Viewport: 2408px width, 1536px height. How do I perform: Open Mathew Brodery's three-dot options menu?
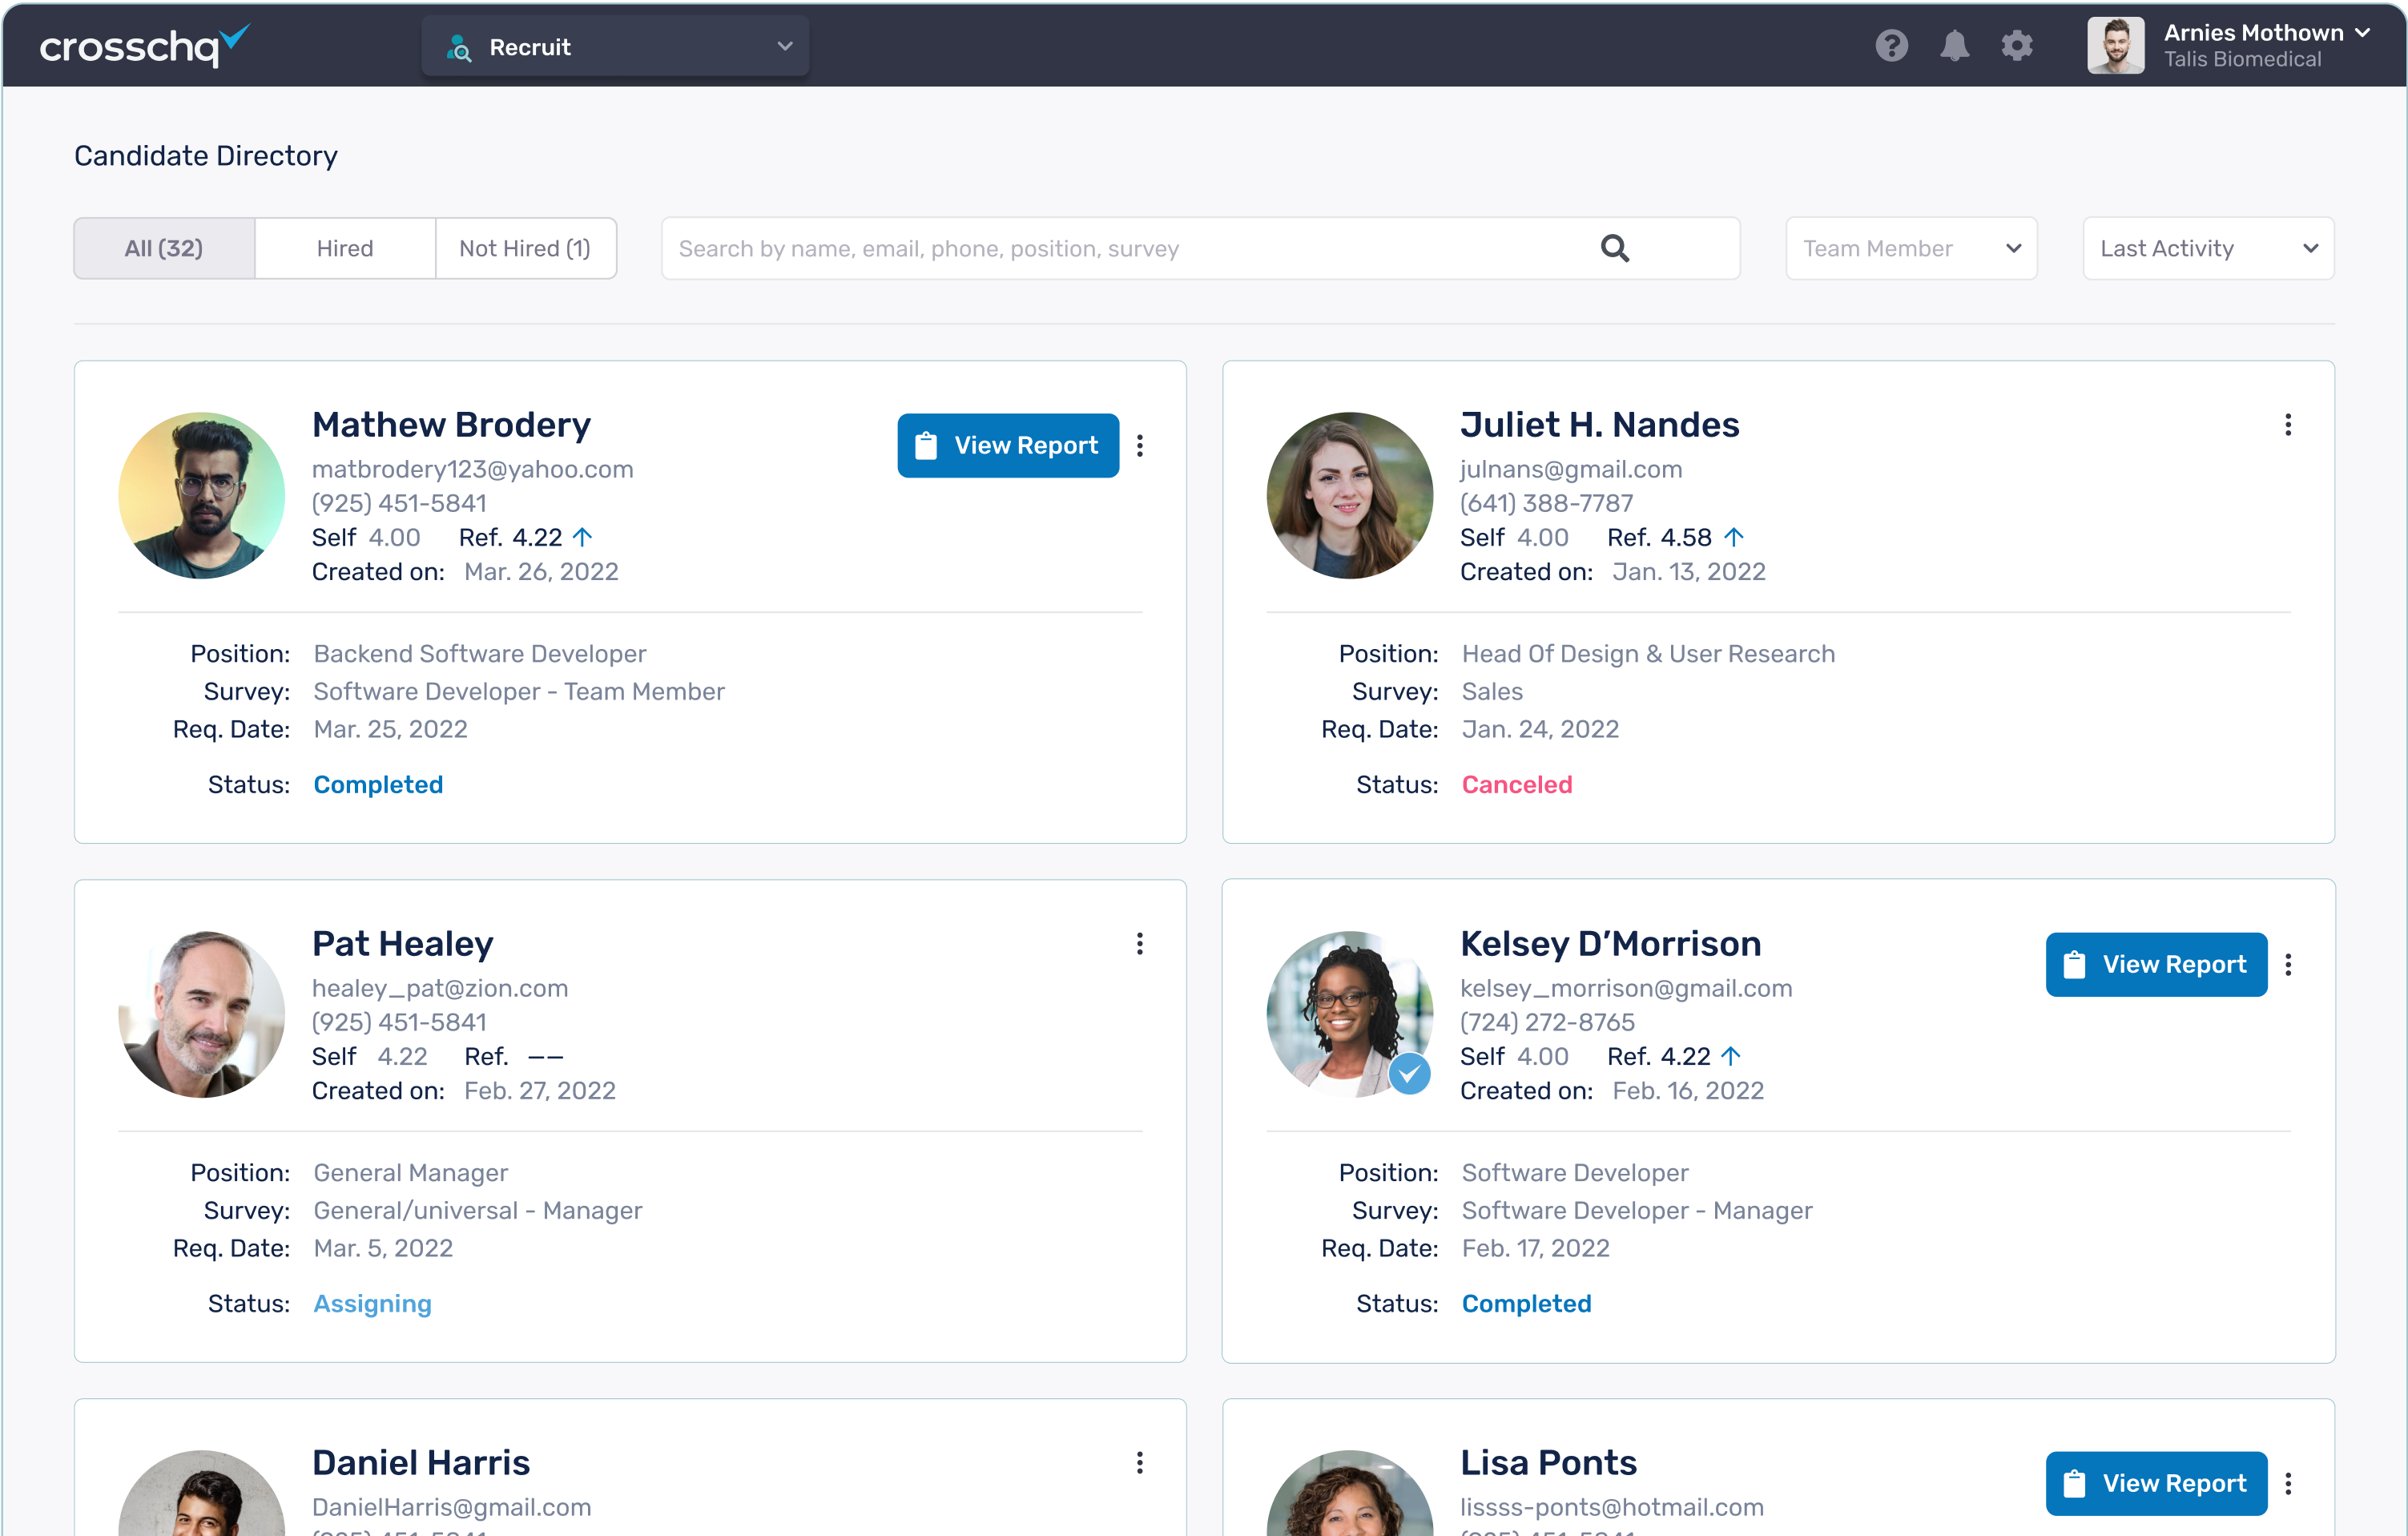[x=1140, y=446]
